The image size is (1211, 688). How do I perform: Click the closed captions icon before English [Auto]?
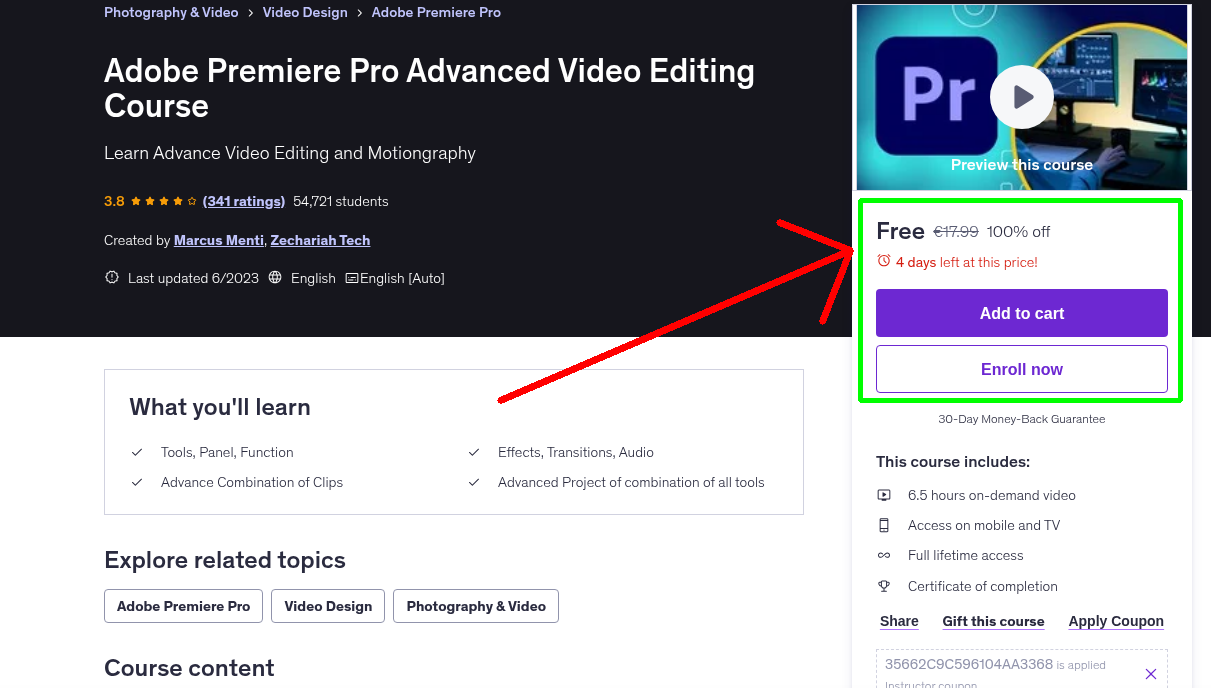(x=354, y=277)
